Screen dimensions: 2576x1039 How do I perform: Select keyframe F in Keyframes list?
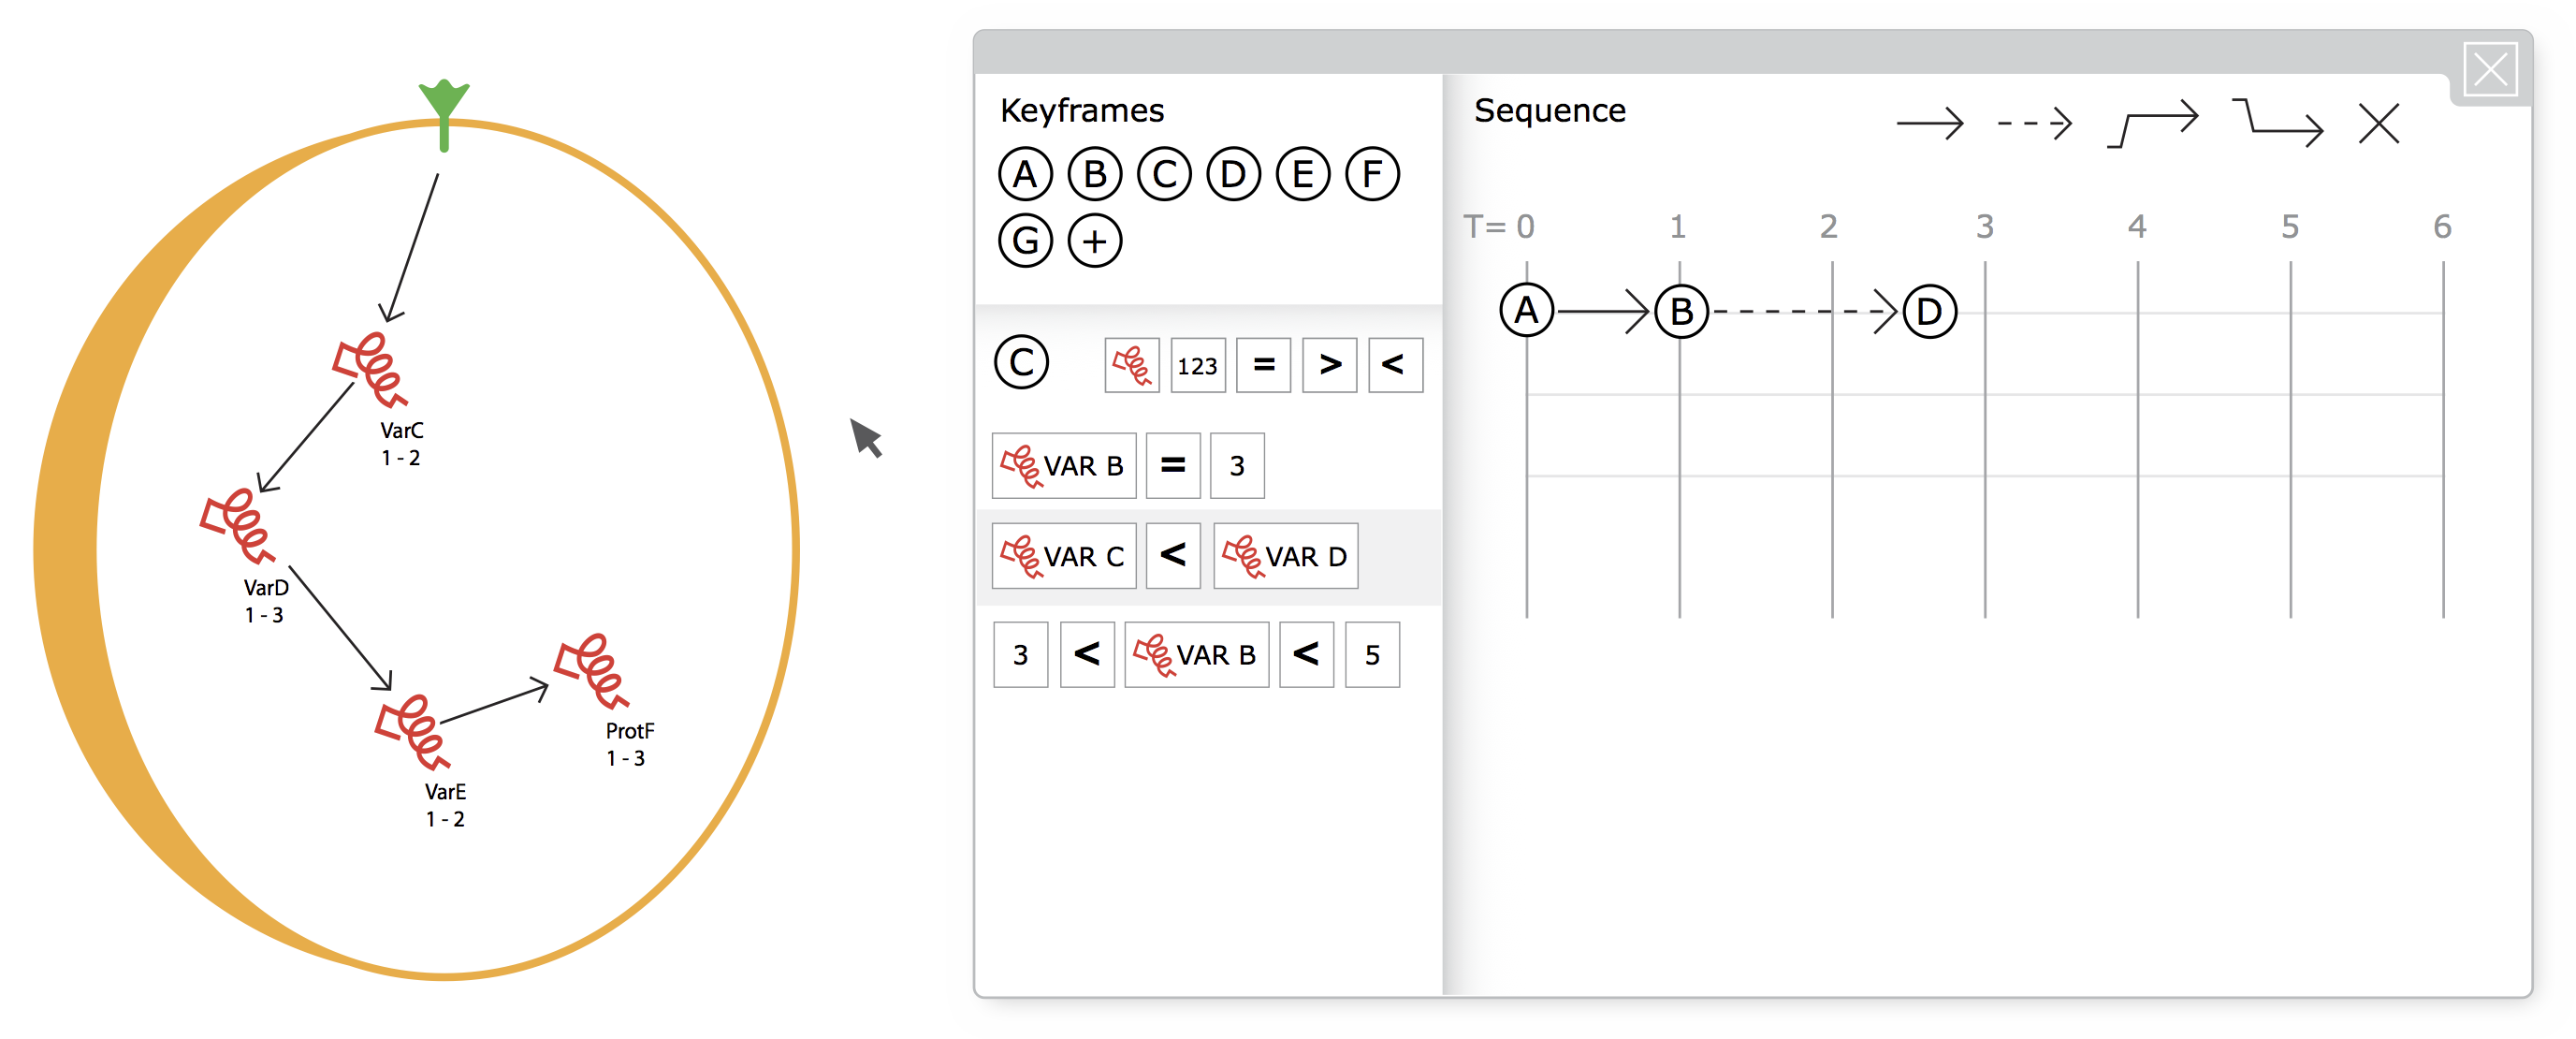click(x=1373, y=174)
